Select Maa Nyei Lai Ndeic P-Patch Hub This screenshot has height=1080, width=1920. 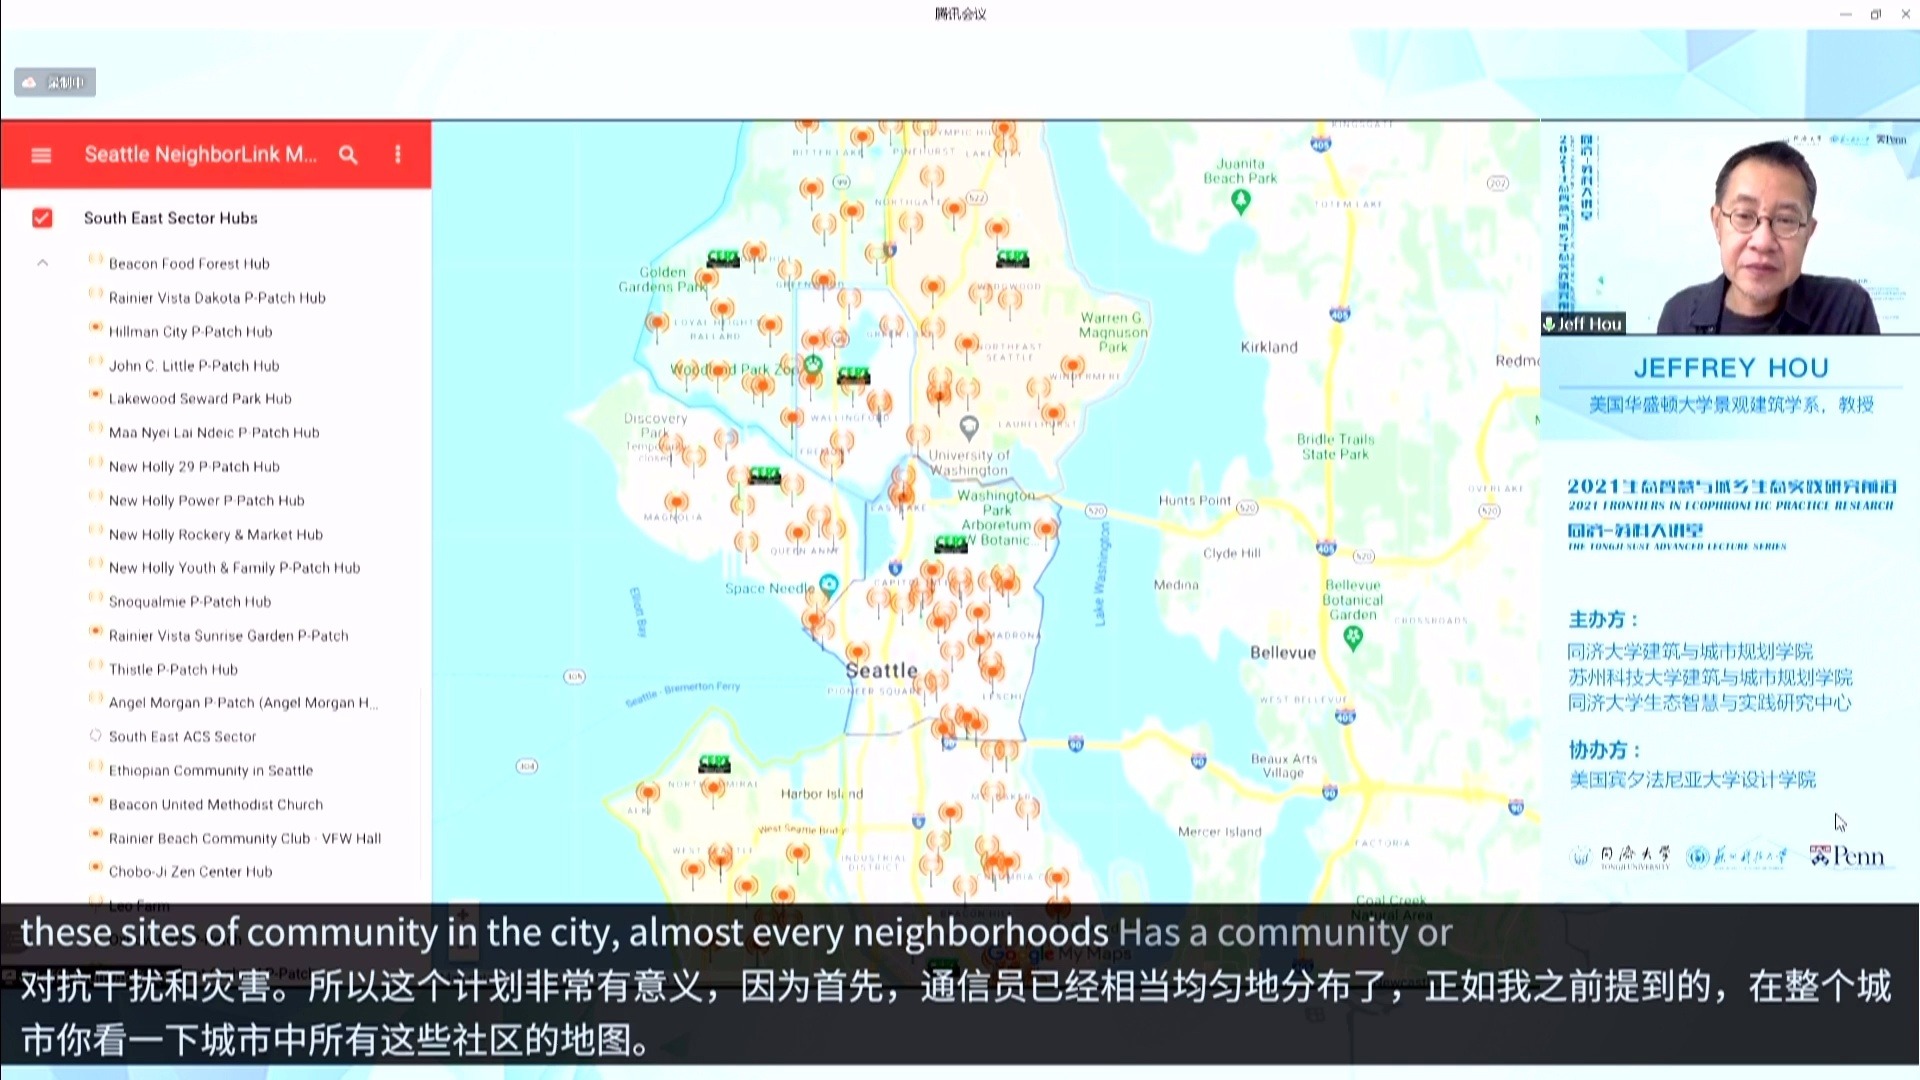point(214,433)
